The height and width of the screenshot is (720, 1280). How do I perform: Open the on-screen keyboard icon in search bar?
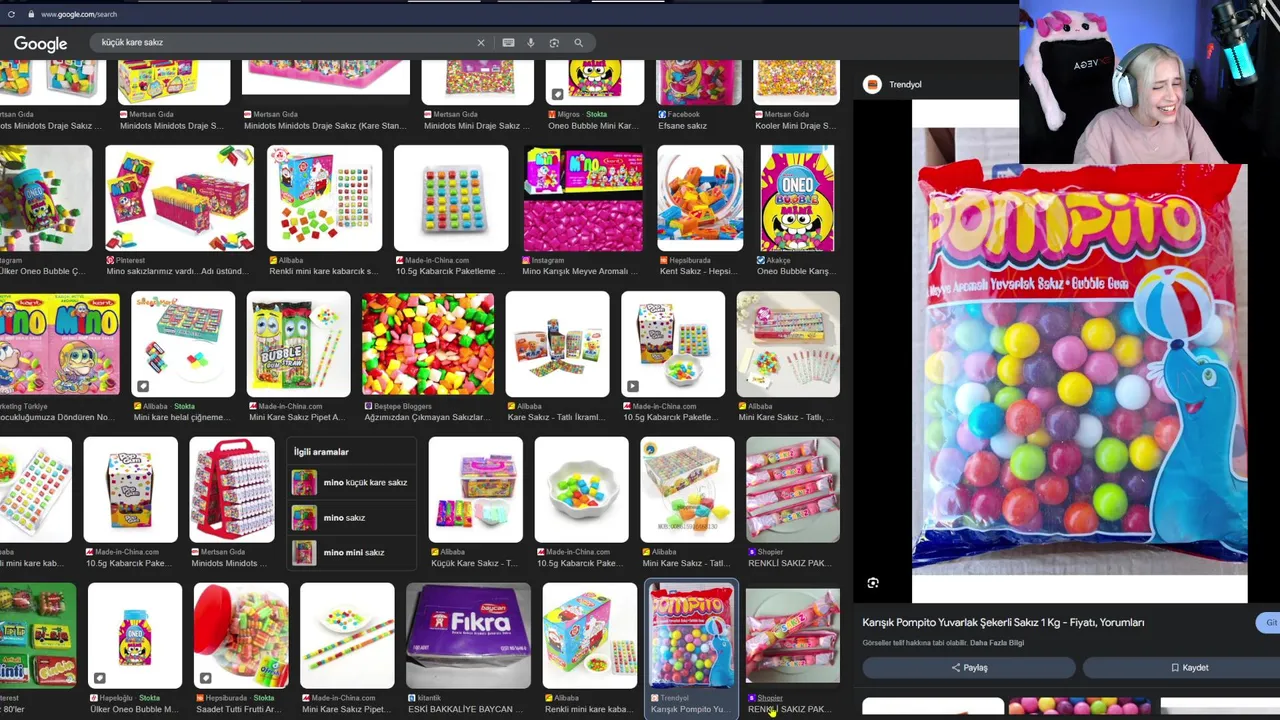coord(508,43)
